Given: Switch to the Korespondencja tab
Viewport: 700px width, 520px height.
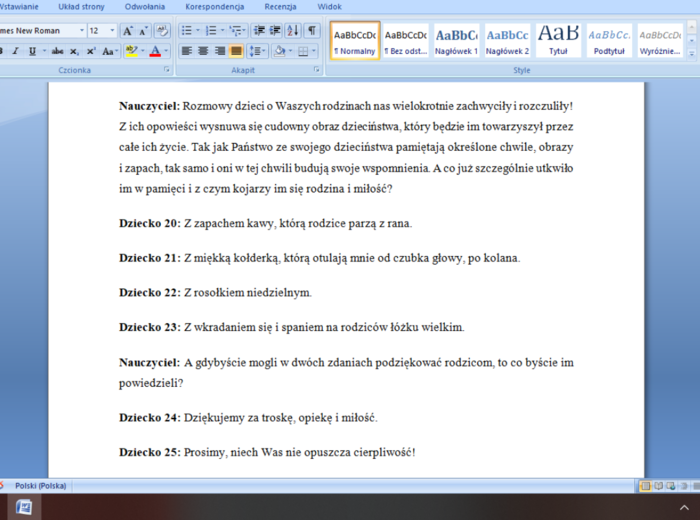Looking at the screenshot, I should (214, 6).
